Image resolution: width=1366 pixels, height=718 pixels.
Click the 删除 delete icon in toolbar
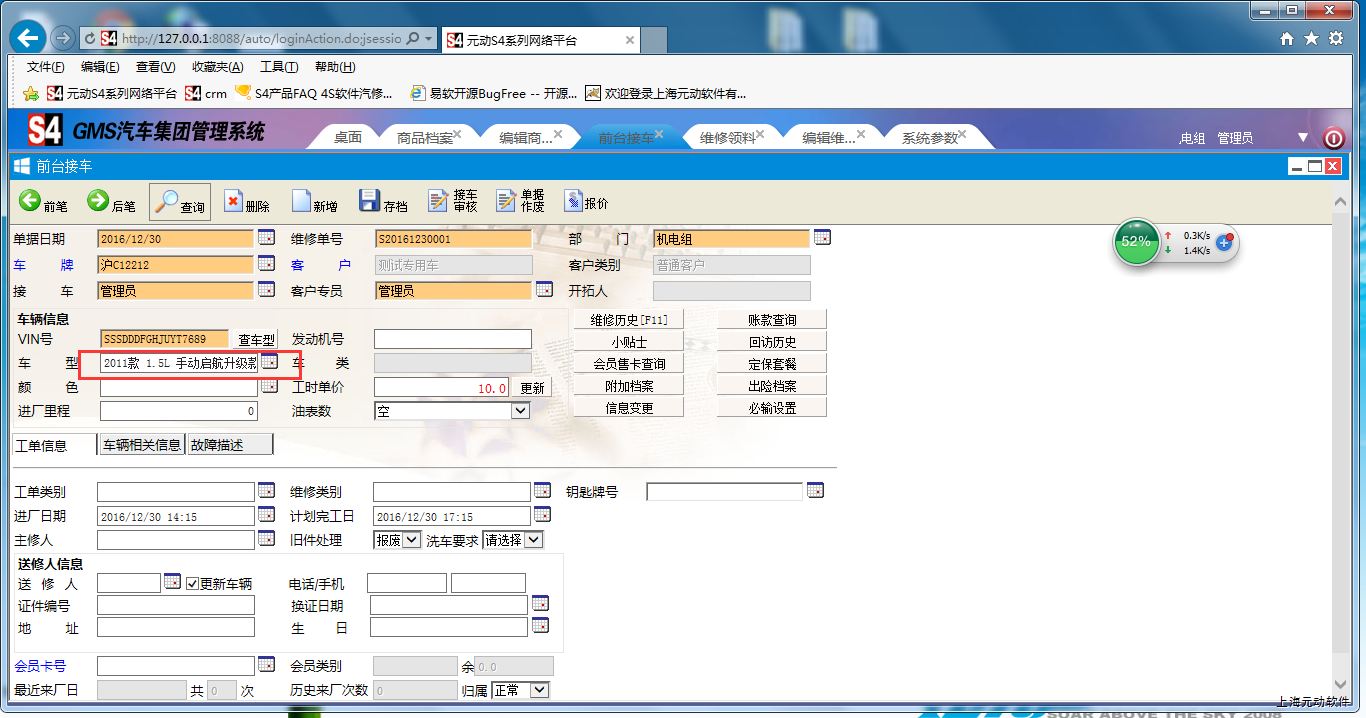[234, 202]
